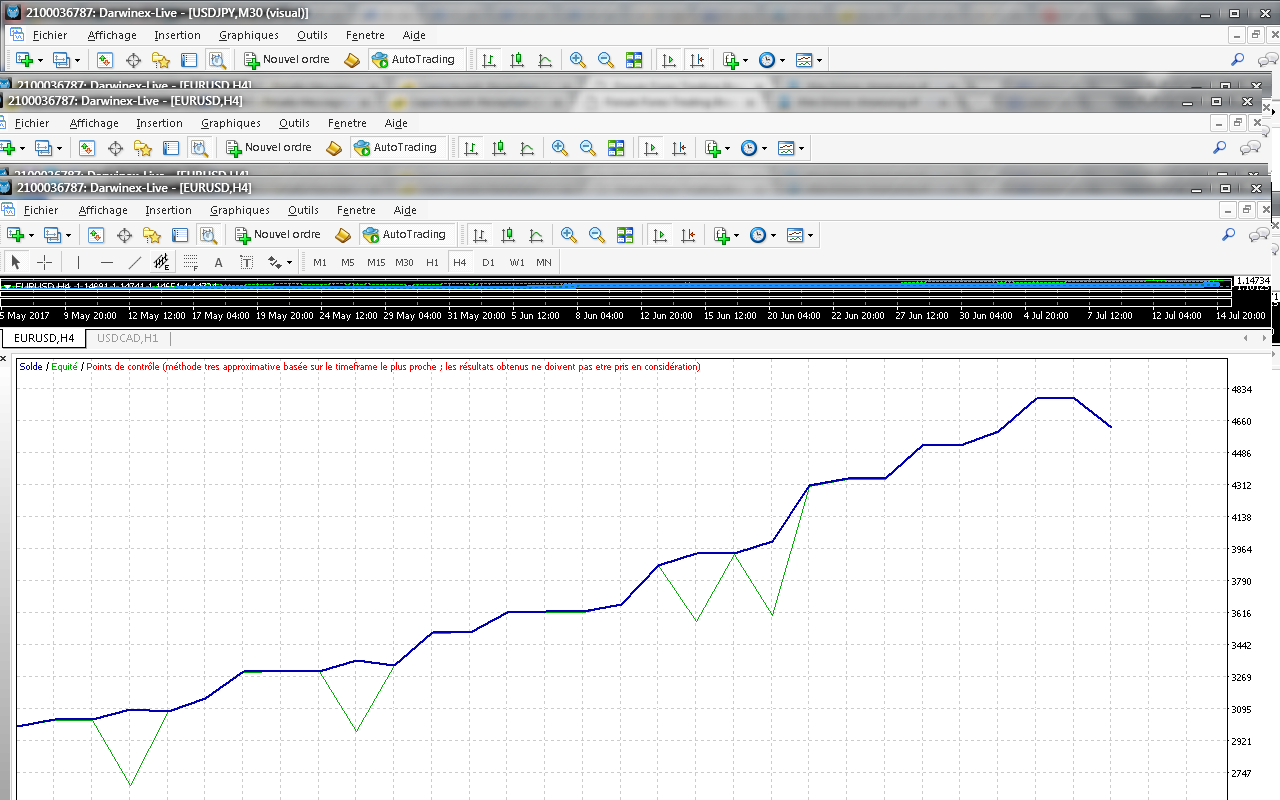Choose the text "A" drawing tool

point(219,262)
